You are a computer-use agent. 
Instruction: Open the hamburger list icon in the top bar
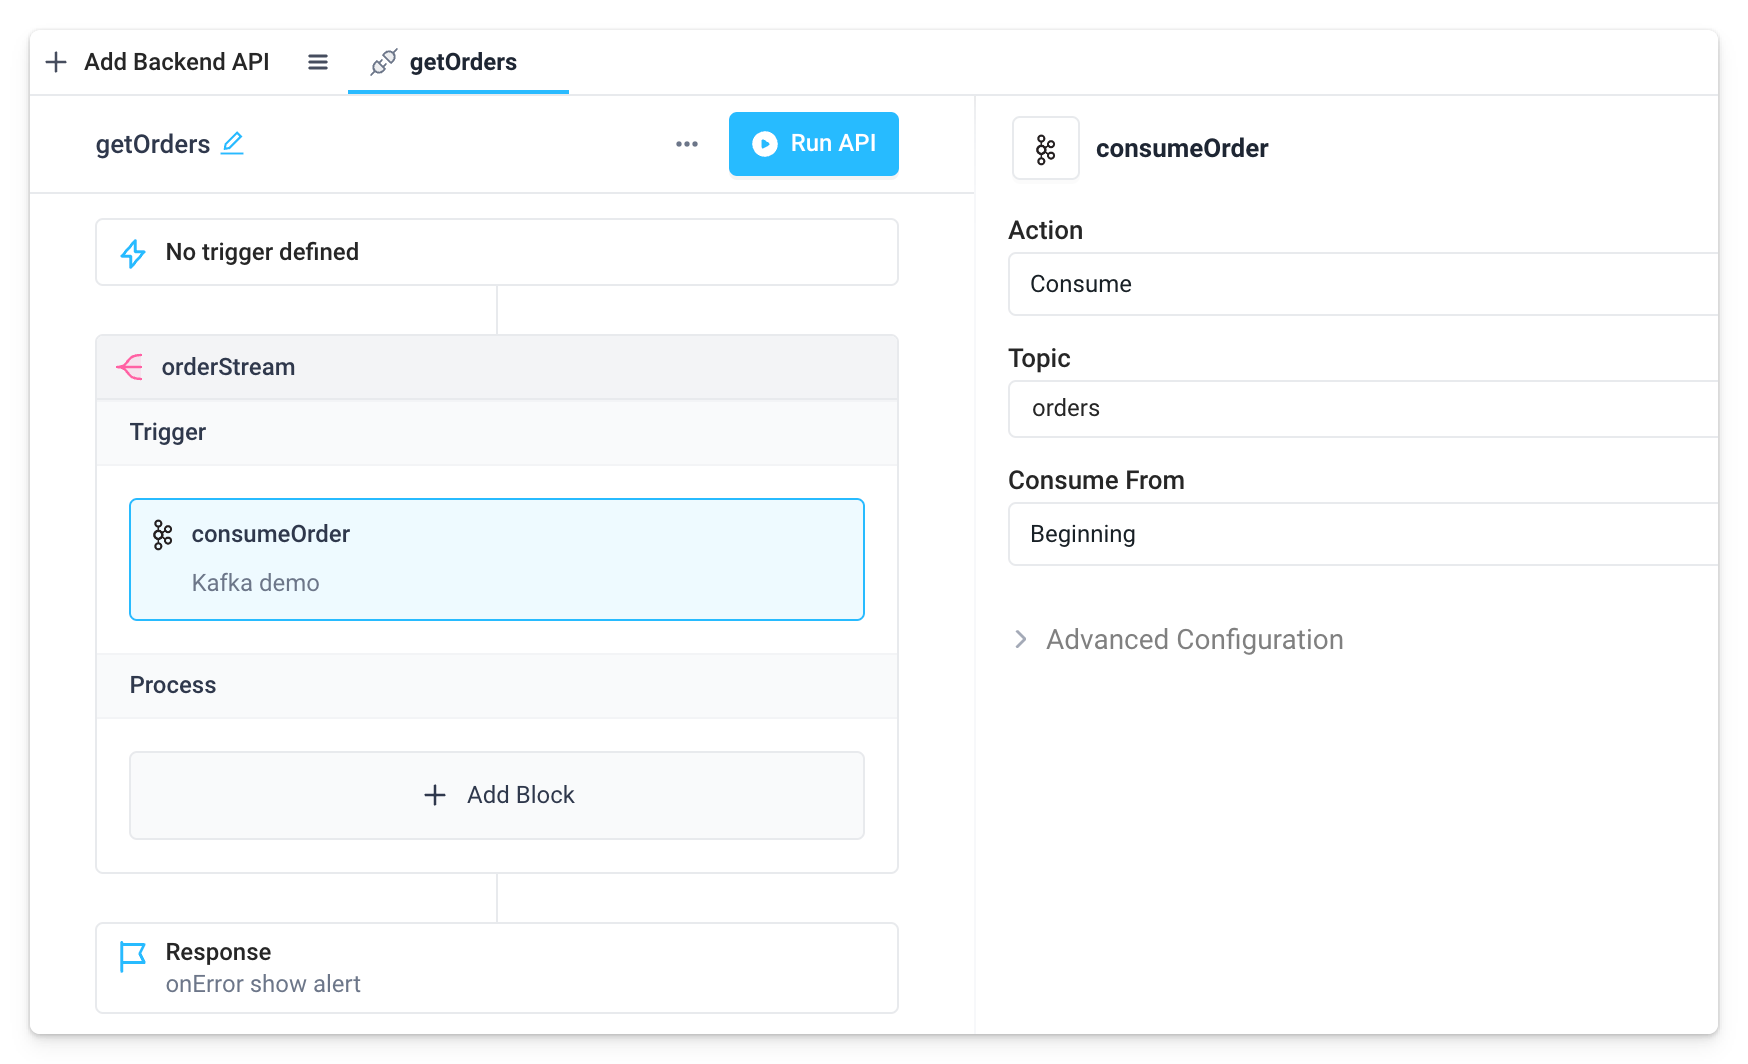click(318, 61)
